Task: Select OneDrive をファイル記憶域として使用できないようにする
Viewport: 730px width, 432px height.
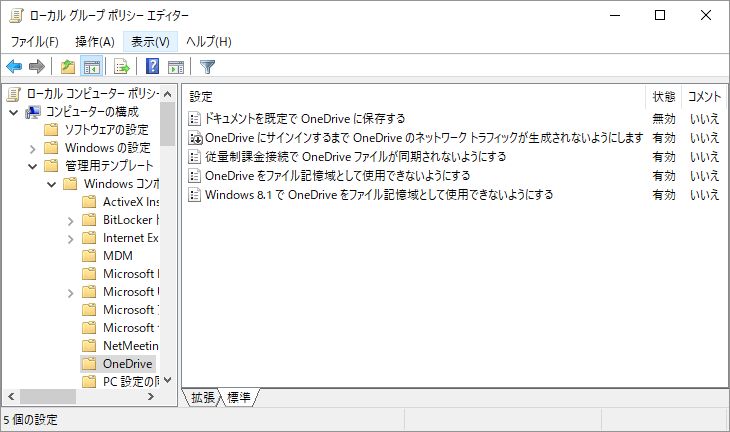Action: 338,176
